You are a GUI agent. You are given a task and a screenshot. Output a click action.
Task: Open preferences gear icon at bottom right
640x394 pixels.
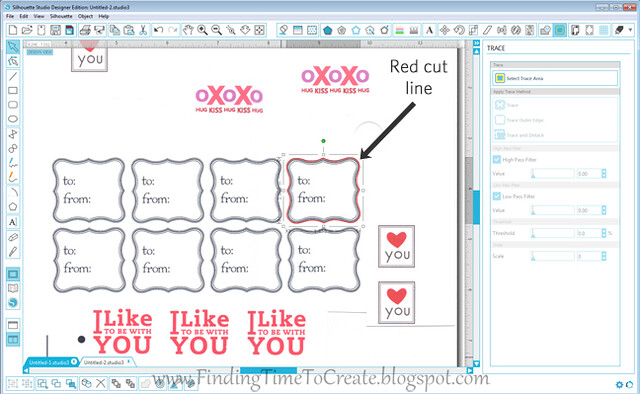619,384
